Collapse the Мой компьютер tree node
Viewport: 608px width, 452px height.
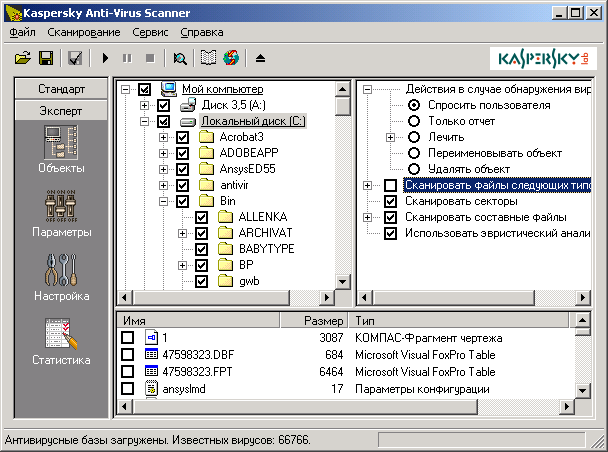(x=125, y=90)
